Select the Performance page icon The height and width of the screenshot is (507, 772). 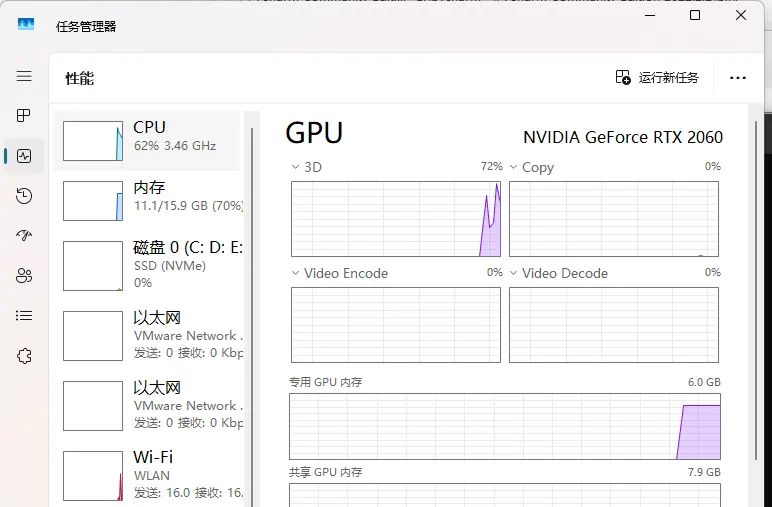click(x=24, y=156)
